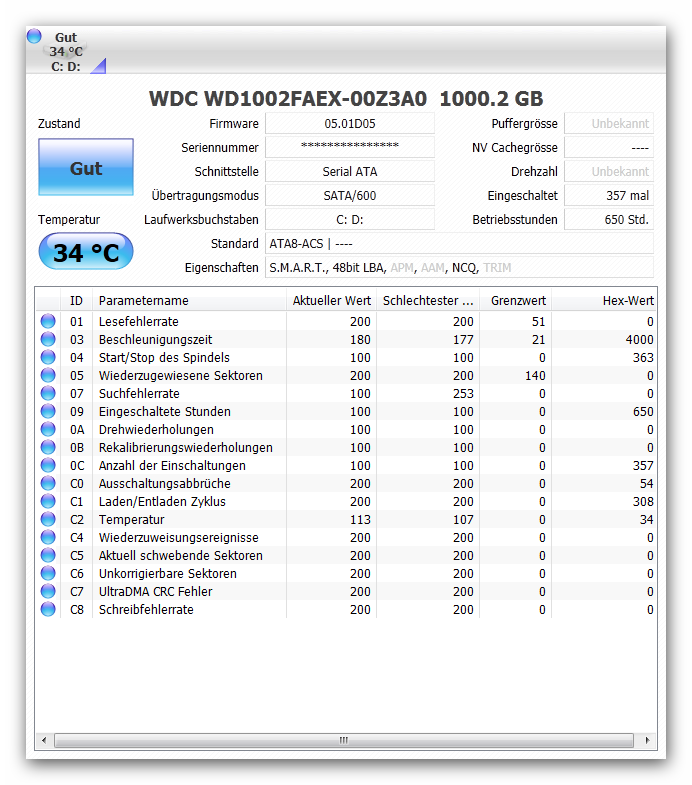Viewport: 692px width, 785px height.
Task: Select the Gut 34 °C C: D: drive tab
Action: coord(66,52)
